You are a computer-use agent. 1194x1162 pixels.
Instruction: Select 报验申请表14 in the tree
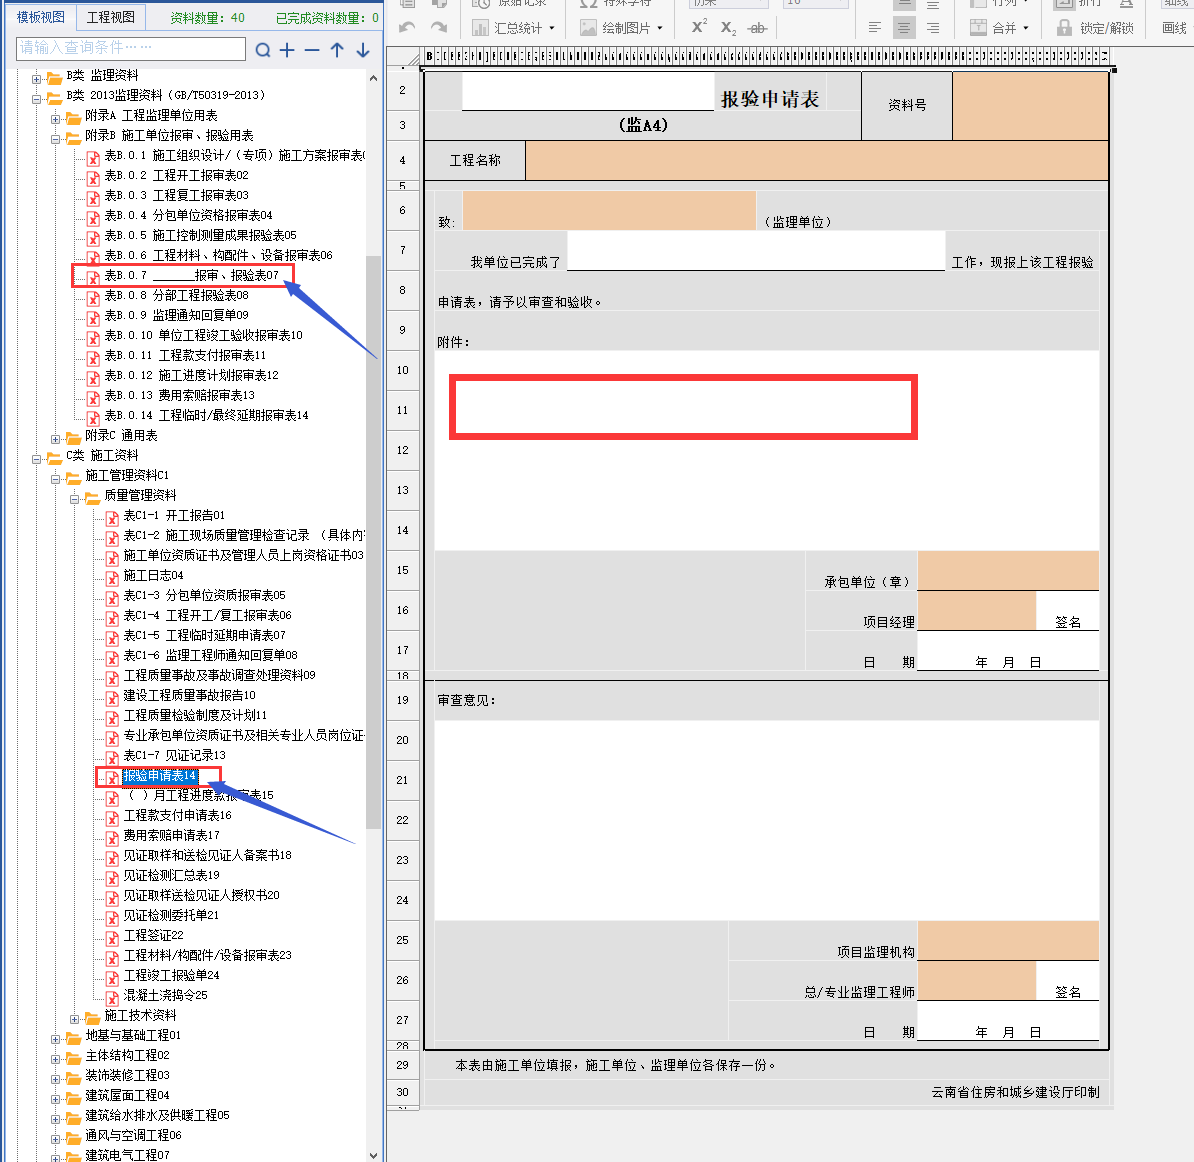160,775
